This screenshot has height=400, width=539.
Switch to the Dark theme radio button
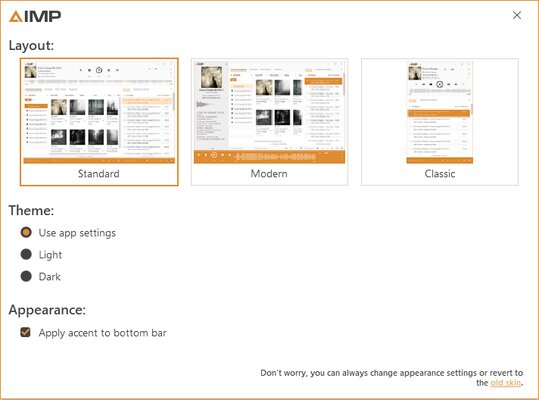pos(26,276)
